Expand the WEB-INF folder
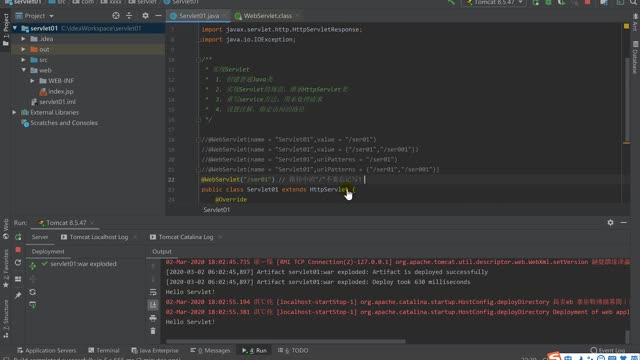This screenshot has height=360, width=640. click(32, 81)
